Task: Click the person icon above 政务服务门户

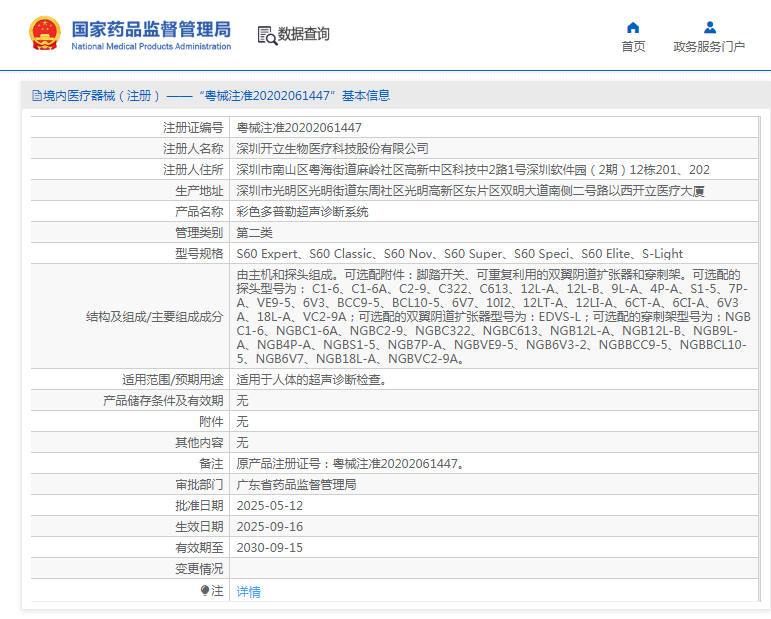Action: pyautogui.click(x=709, y=27)
